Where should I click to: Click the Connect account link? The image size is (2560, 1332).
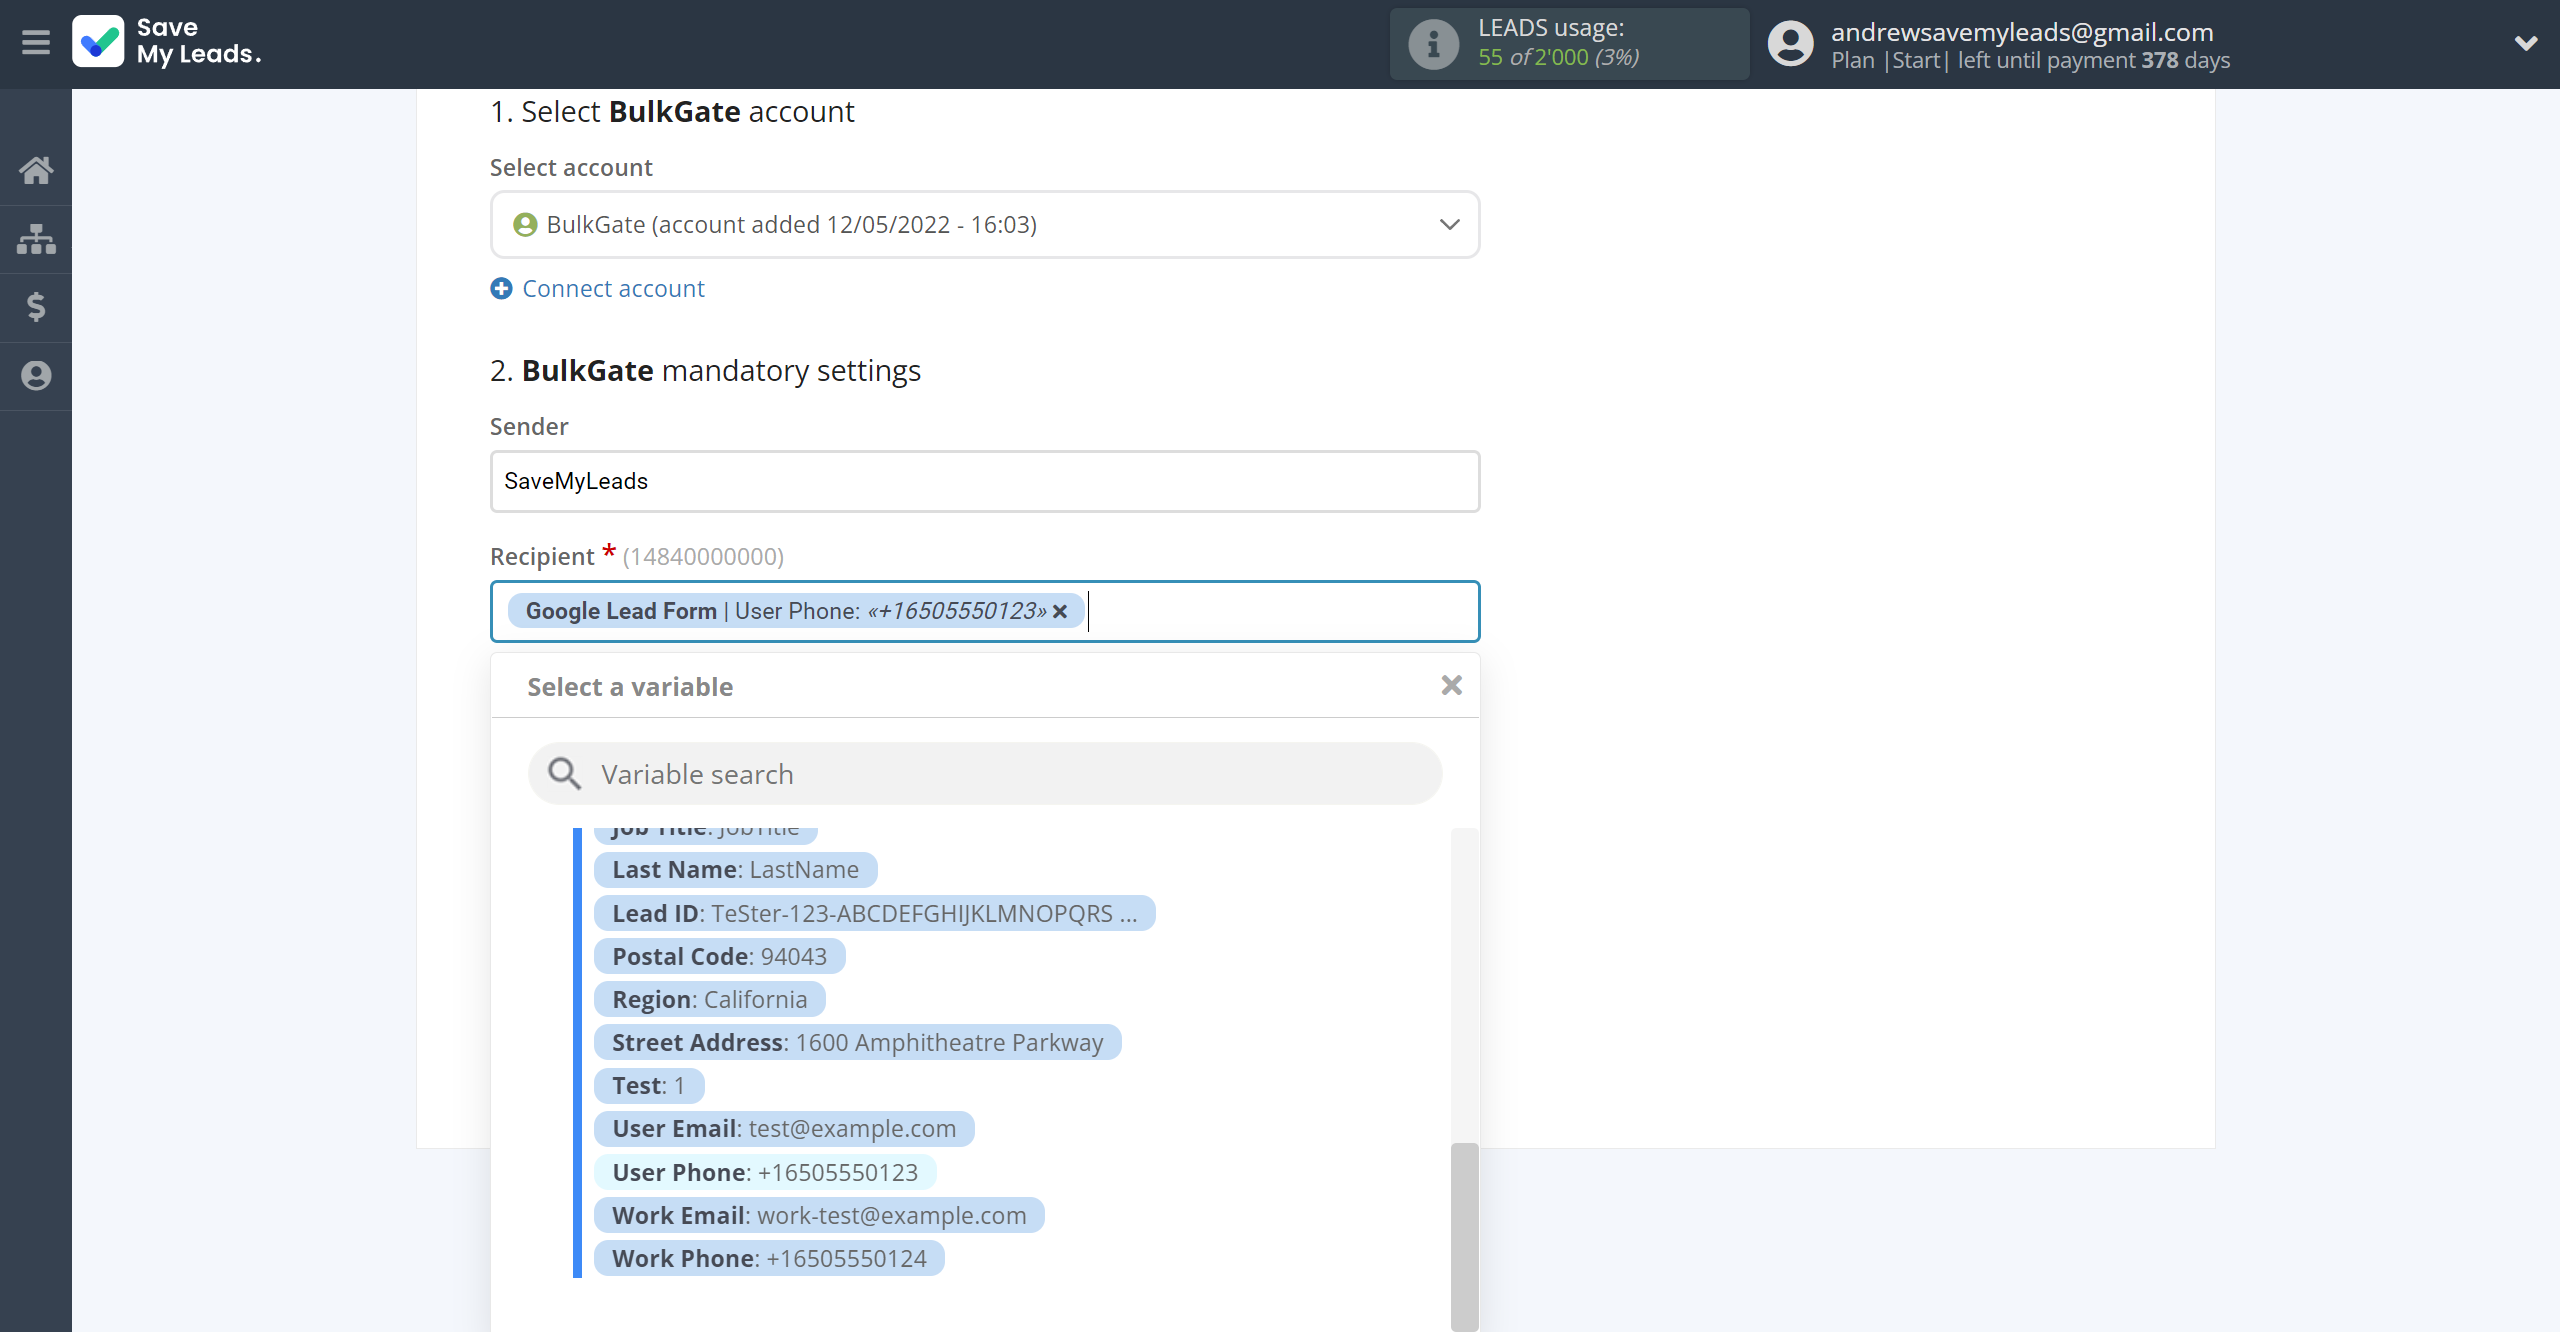point(613,289)
